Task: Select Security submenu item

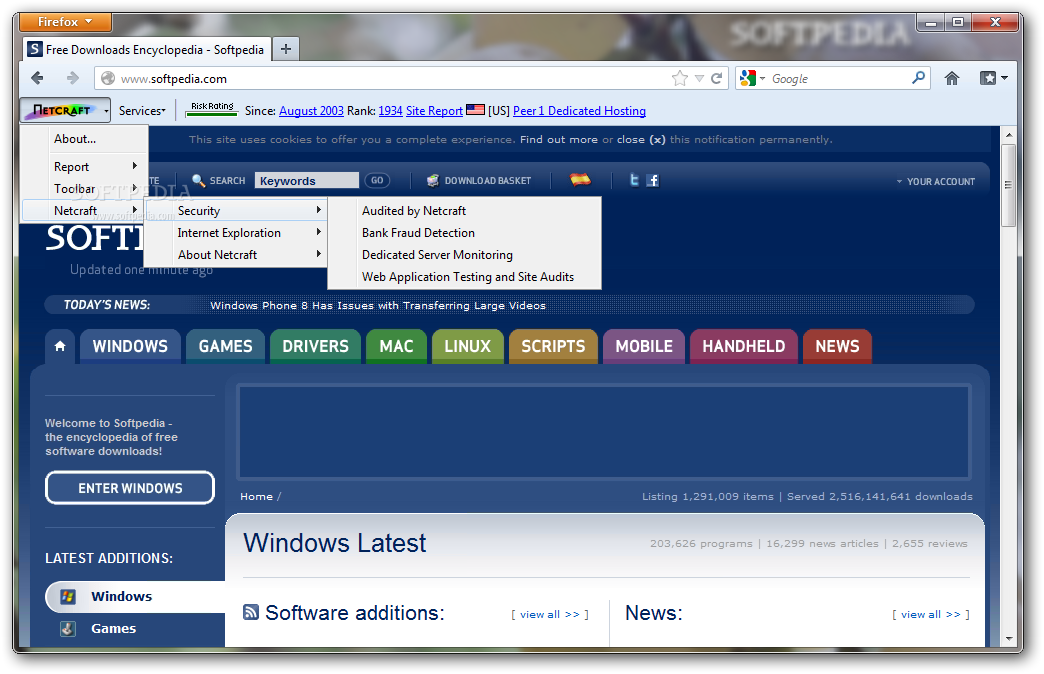Action: (236, 210)
